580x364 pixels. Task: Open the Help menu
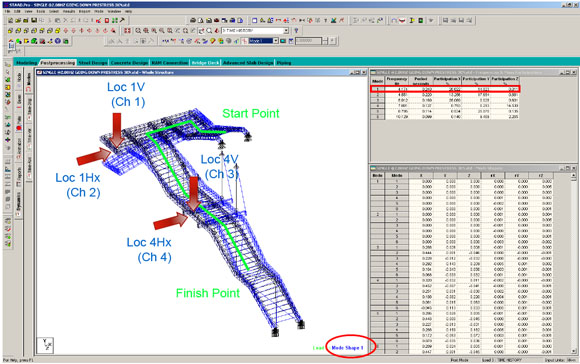coord(128,11)
